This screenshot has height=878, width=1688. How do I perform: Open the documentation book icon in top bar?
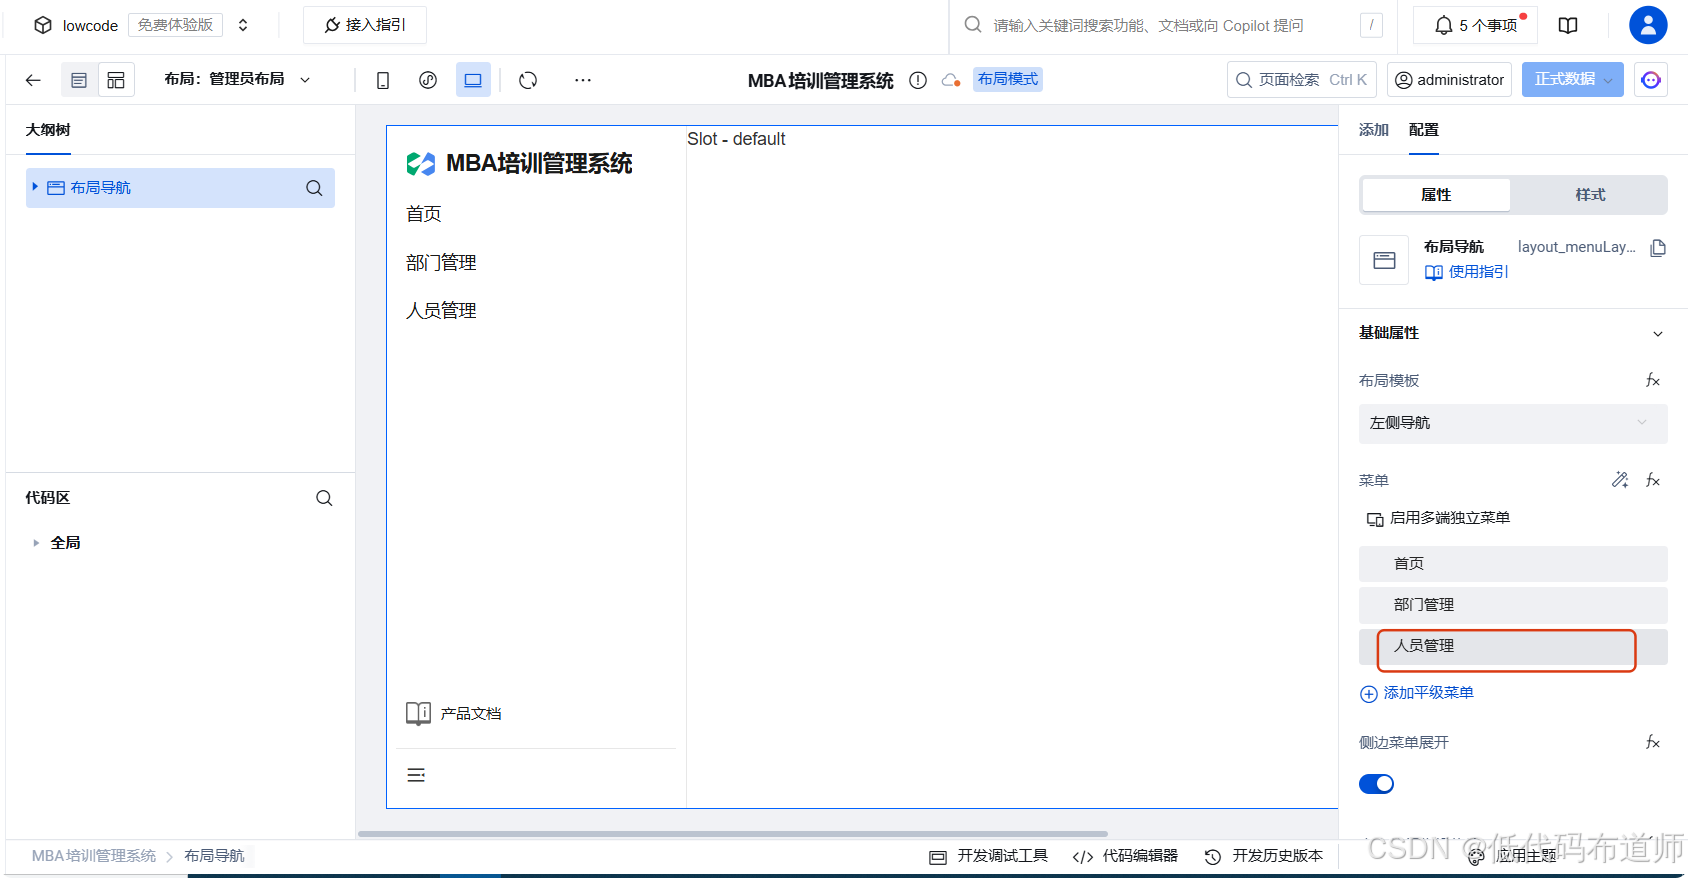pos(1568,25)
